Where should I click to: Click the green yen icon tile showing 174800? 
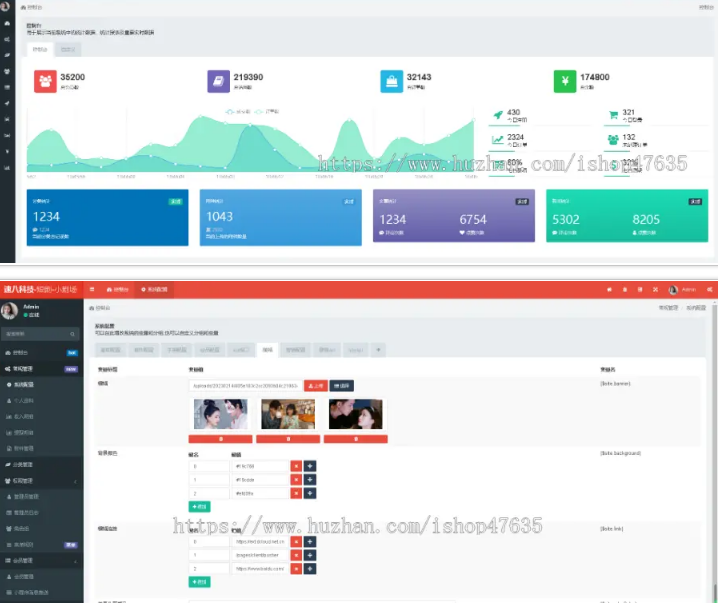tap(564, 81)
